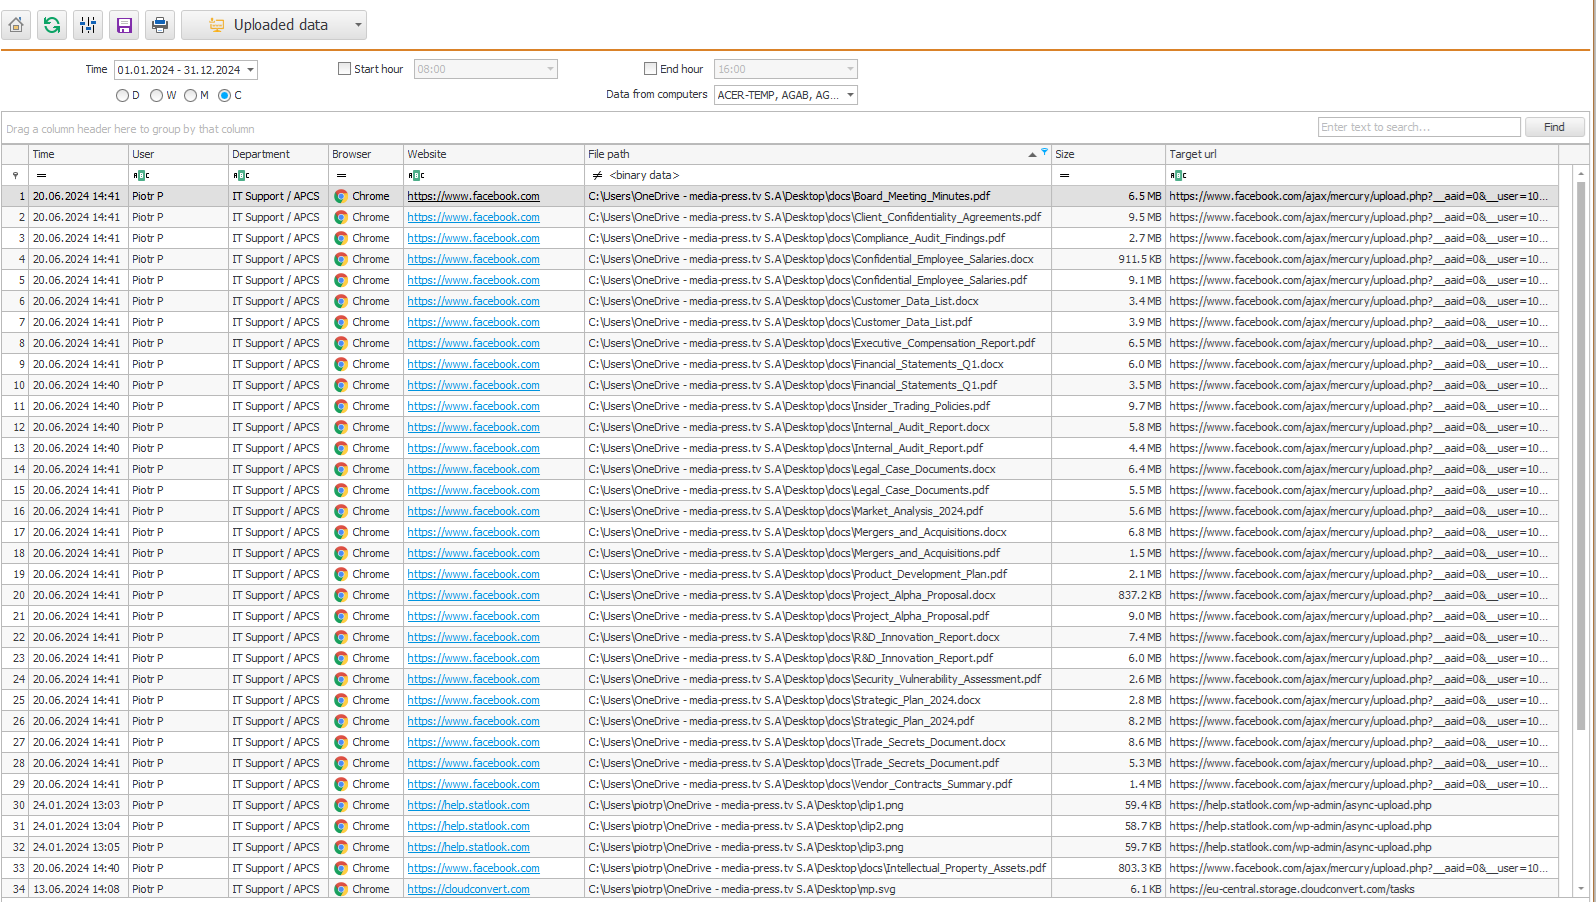1596x902 pixels.
Task: Enable the Start hour checkbox
Action: click(x=344, y=69)
